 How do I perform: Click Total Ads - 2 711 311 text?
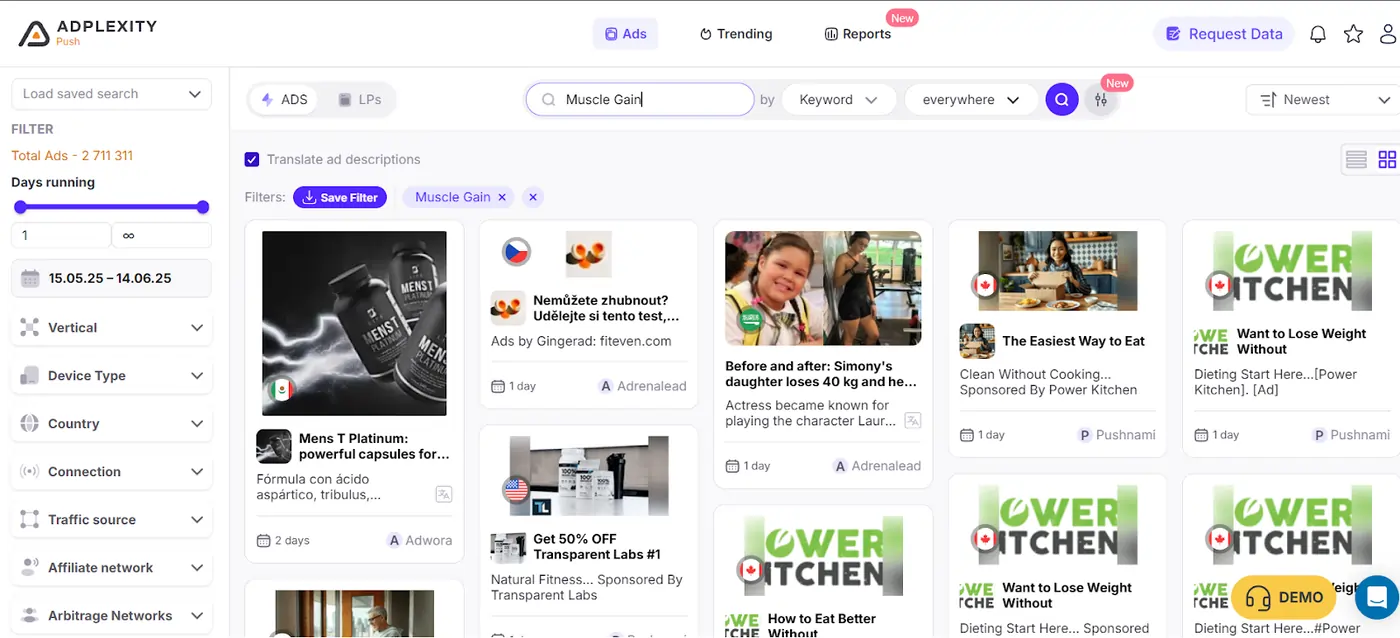tap(72, 155)
